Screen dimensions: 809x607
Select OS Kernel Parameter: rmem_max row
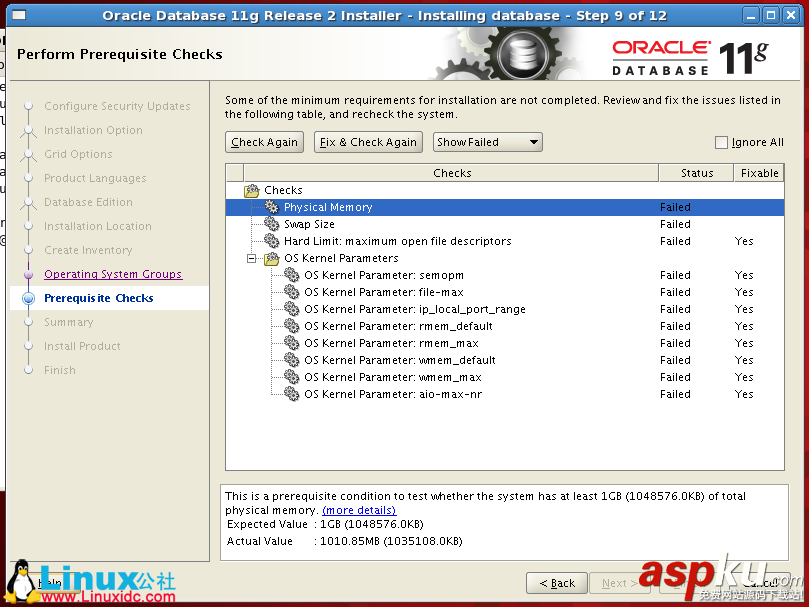click(505, 343)
